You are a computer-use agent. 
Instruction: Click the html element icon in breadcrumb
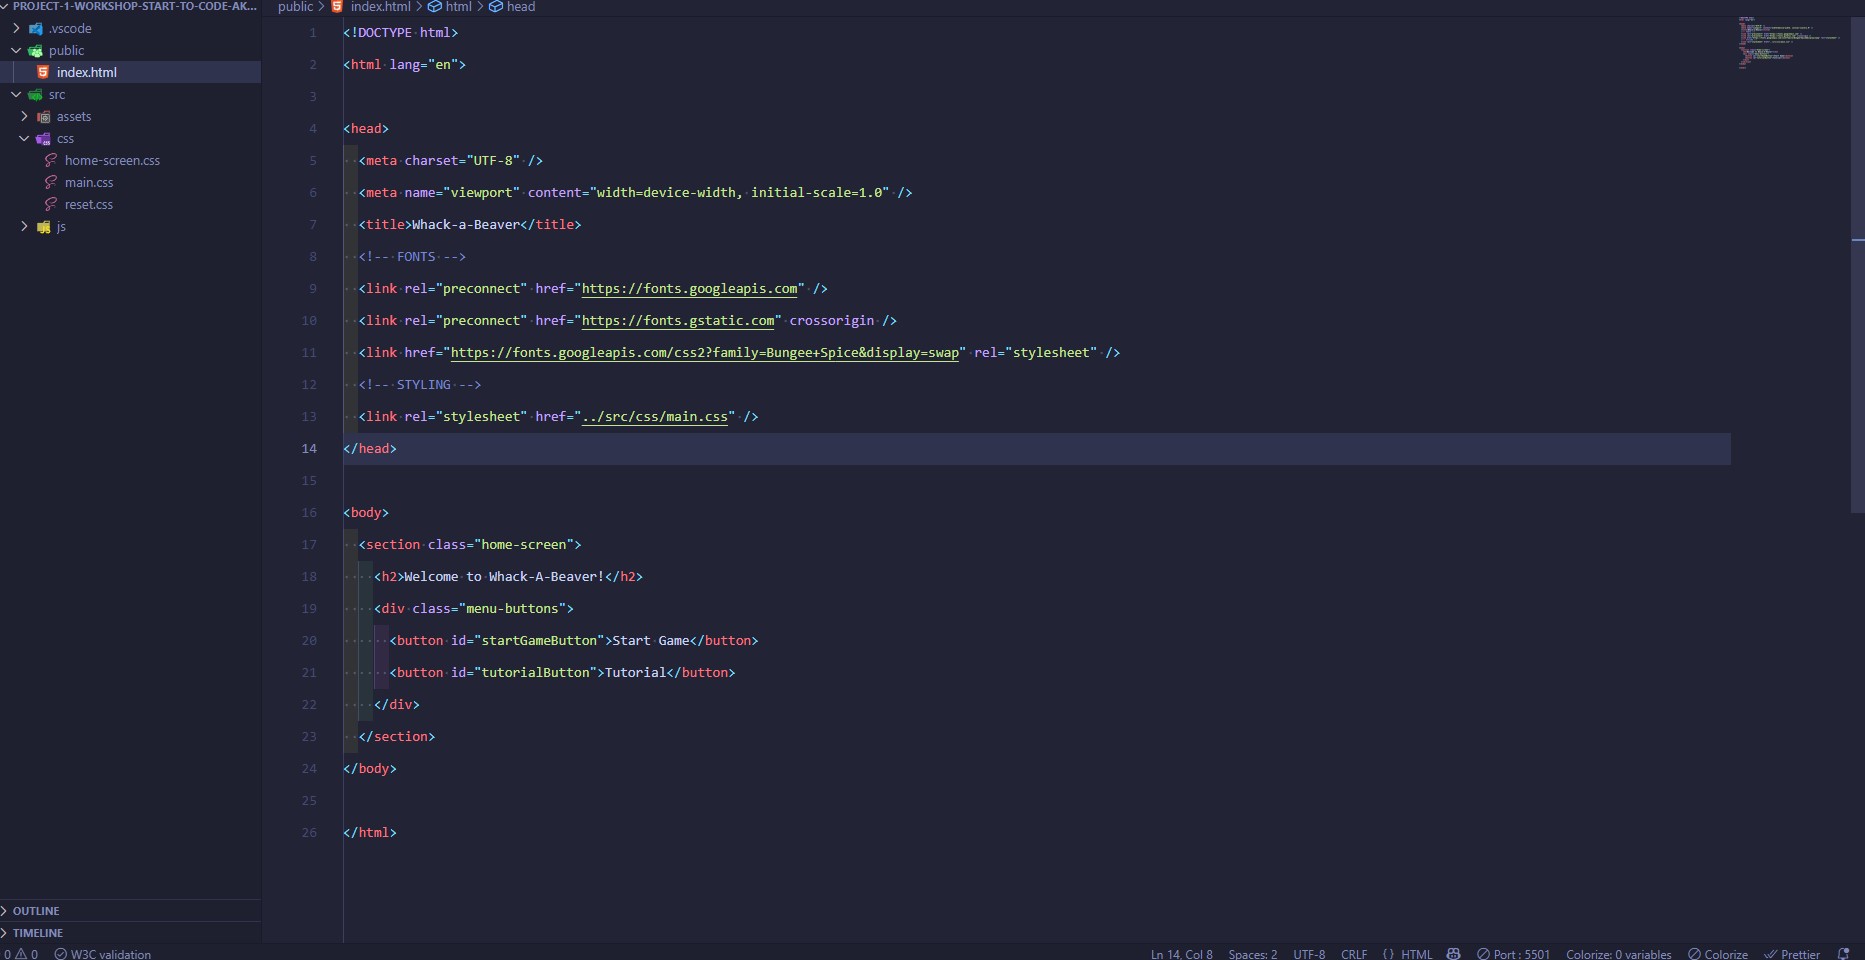(x=435, y=7)
